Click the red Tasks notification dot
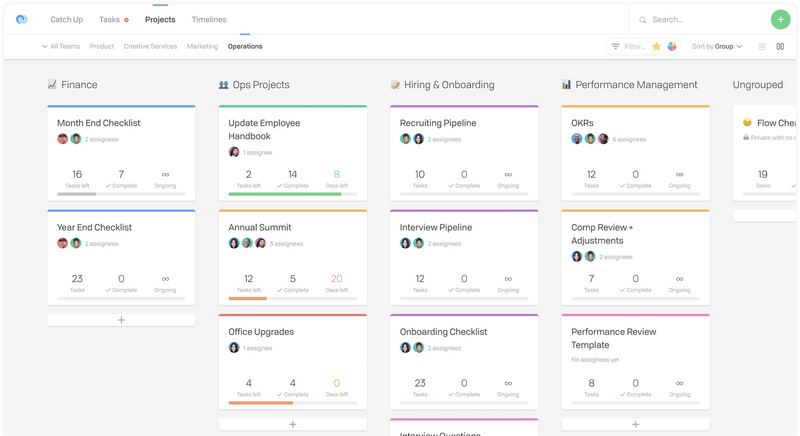Image resolution: width=800 pixels, height=436 pixels. (x=127, y=20)
